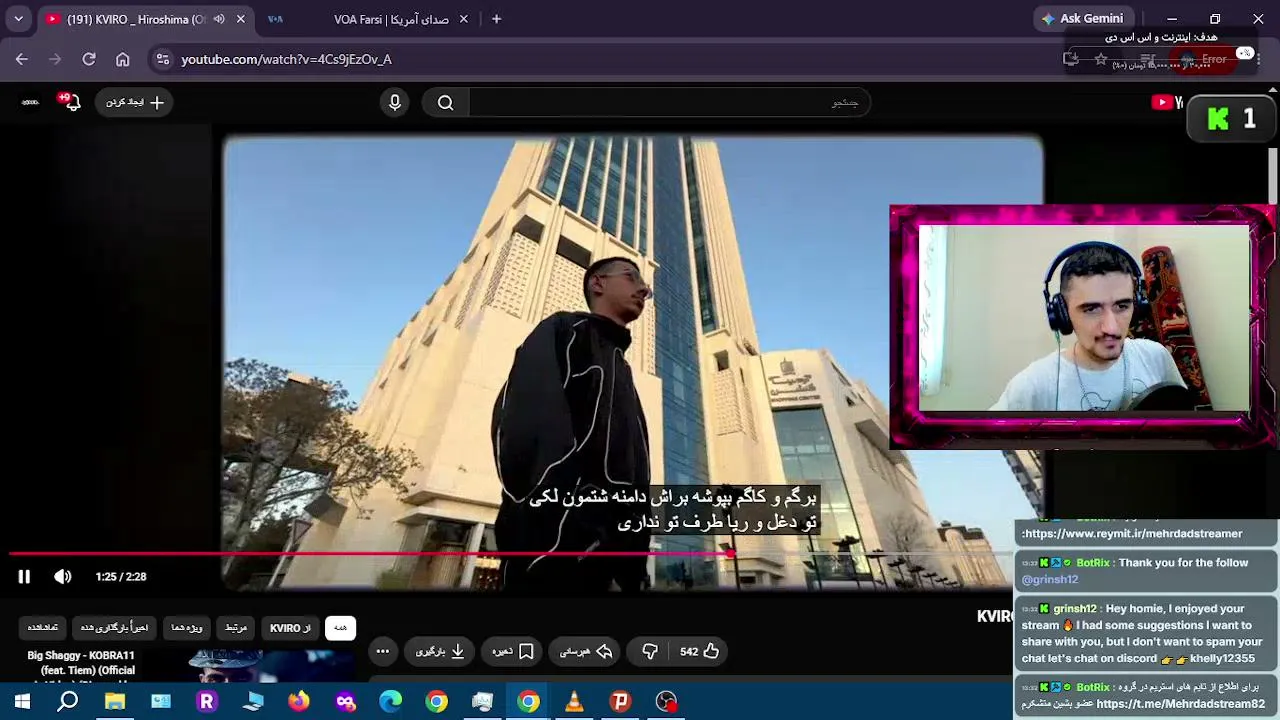Click the @grinsh12 mention in chat

[x=1050, y=579]
